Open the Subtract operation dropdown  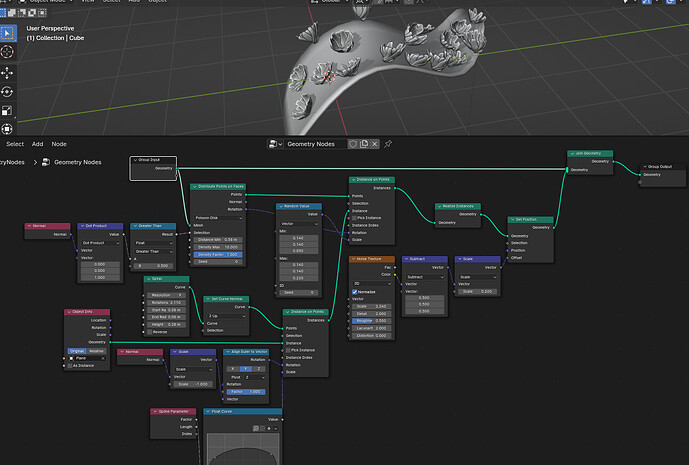click(x=424, y=277)
